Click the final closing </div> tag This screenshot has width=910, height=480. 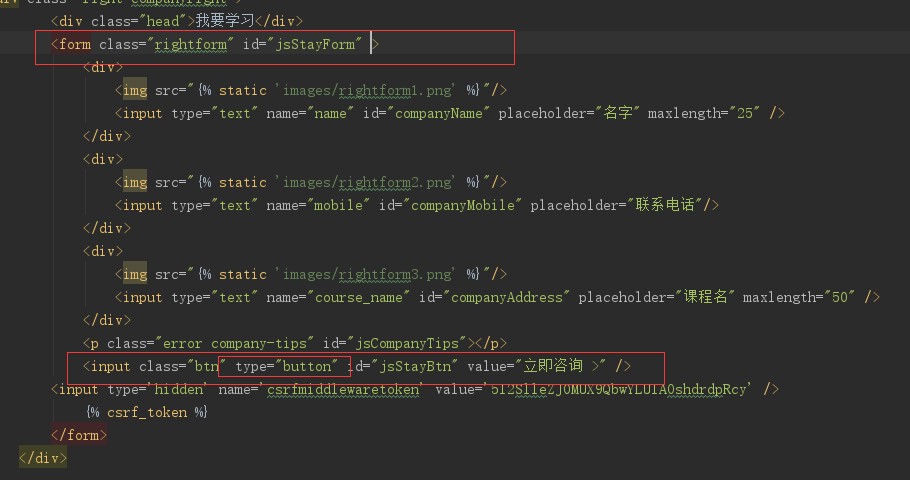click(x=43, y=458)
